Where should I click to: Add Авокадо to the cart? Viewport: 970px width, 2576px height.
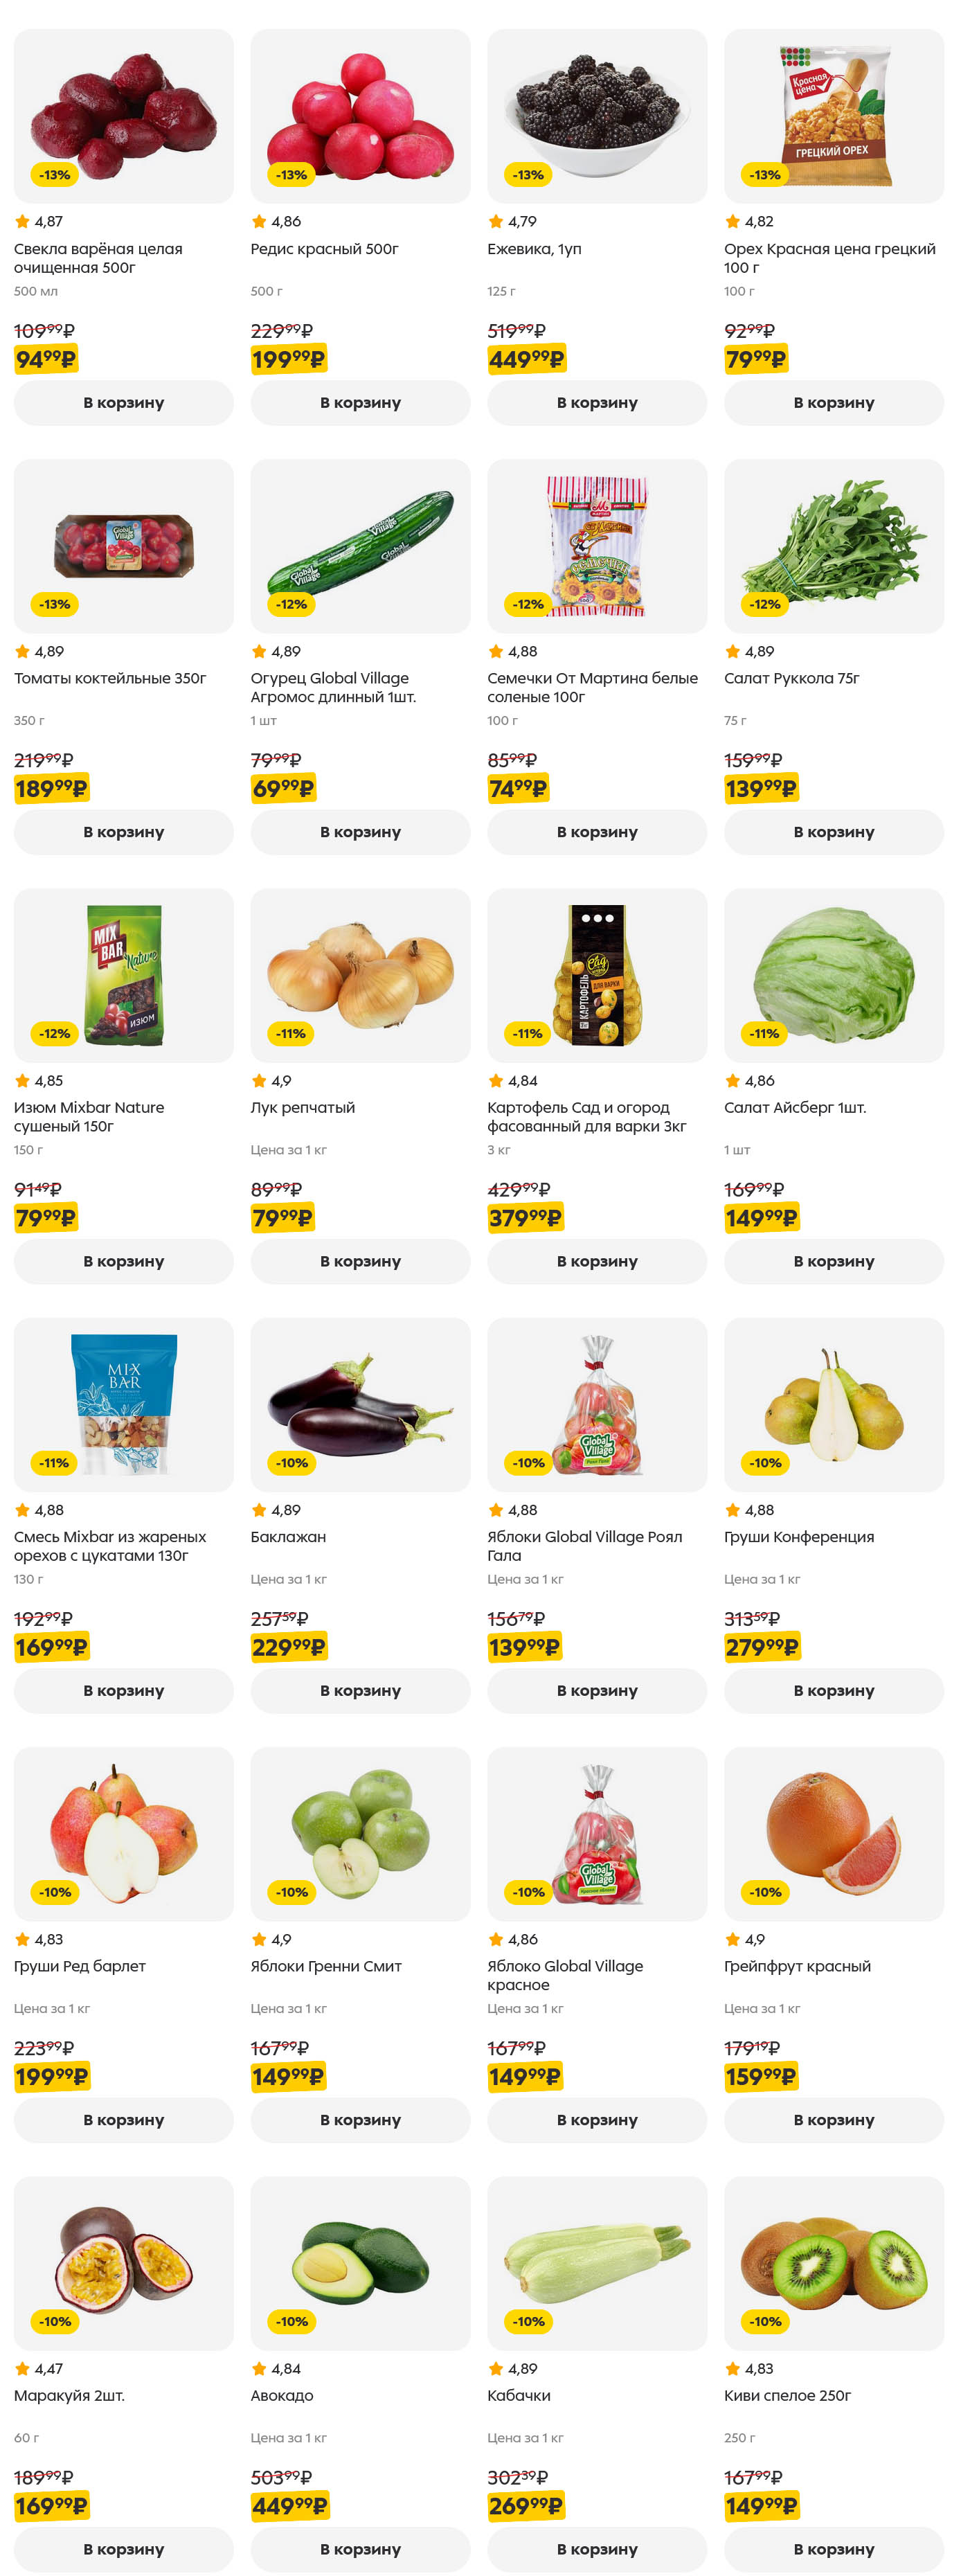(x=360, y=2548)
